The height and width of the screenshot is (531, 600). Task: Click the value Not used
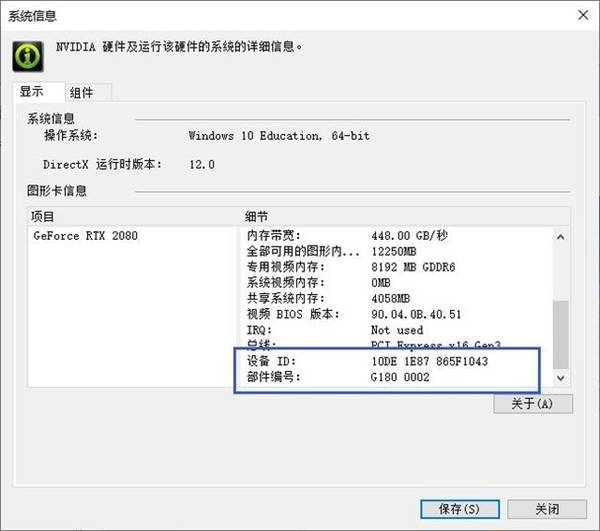[397, 330]
